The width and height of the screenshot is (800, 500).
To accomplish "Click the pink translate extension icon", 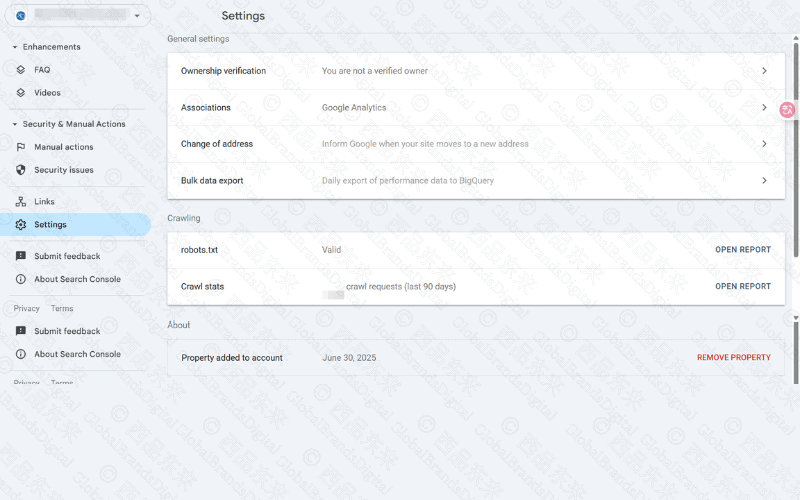I will (x=788, y=111).
